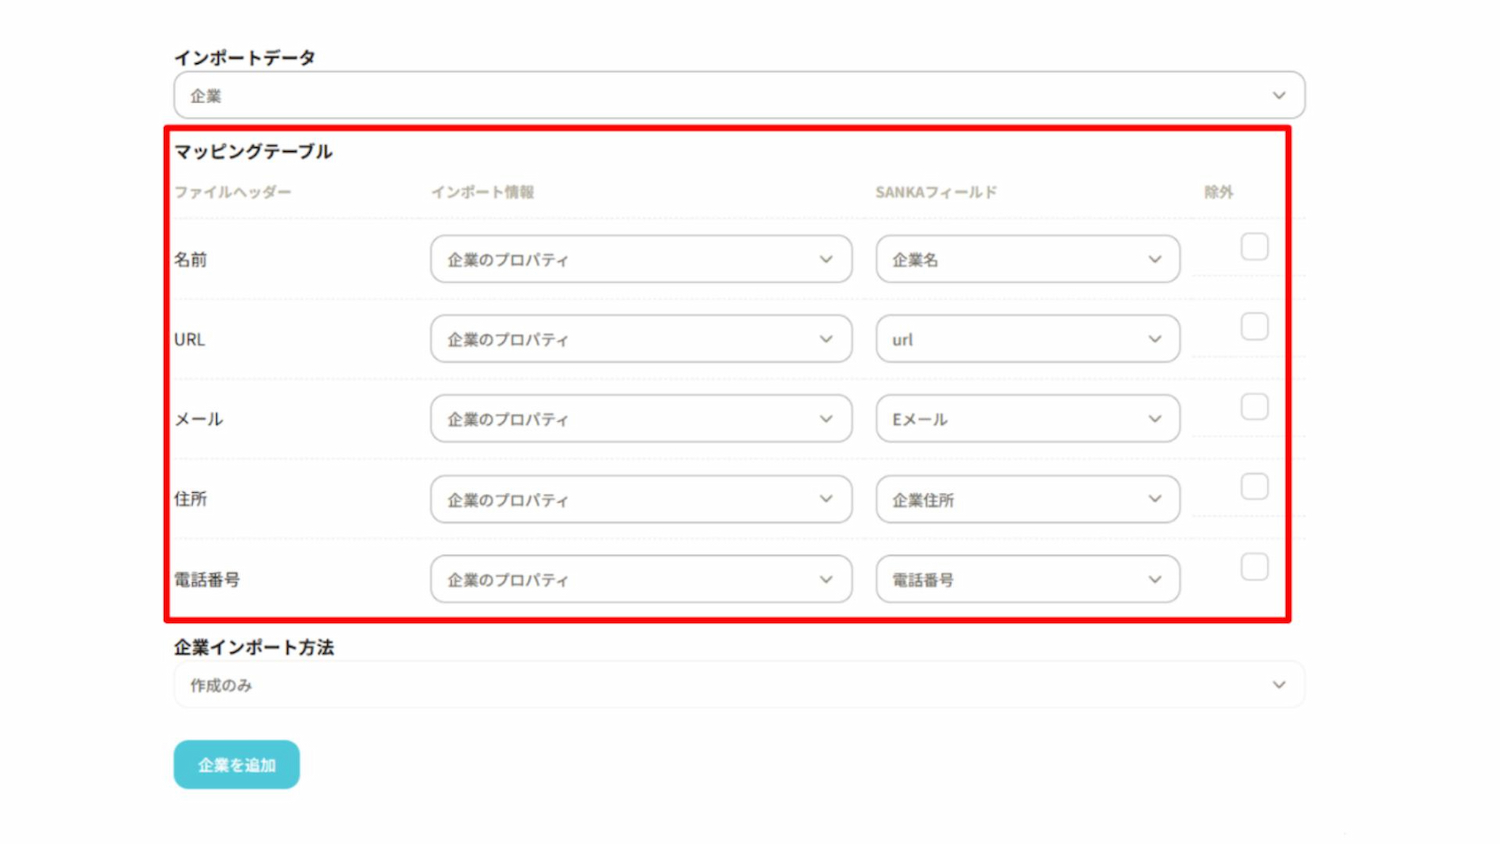Screen dimensions: 1500x844
Task: Expand import info dropdown for メール row
Action: coord(641,419)
